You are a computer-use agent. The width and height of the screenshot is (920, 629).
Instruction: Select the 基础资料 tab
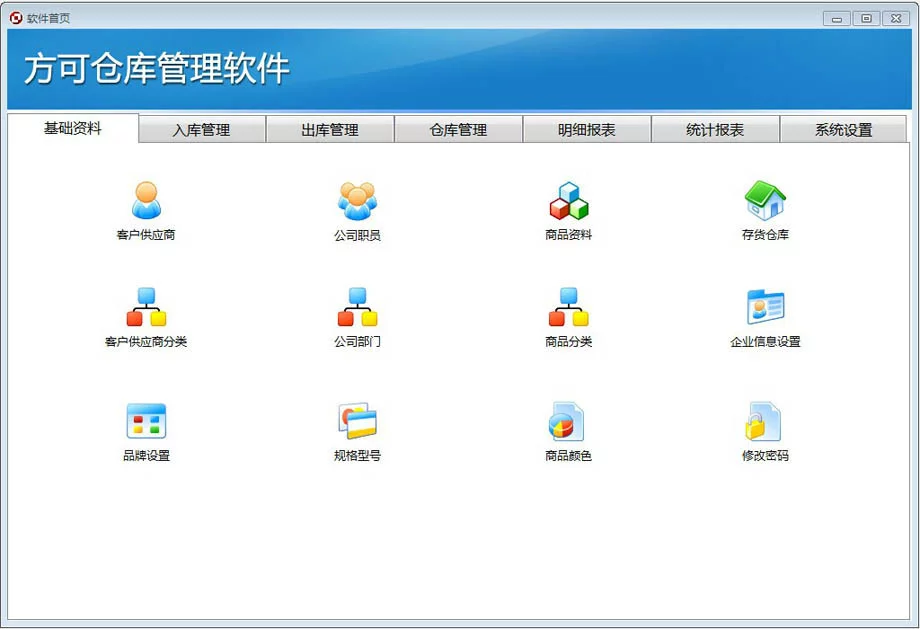point(73,128)
